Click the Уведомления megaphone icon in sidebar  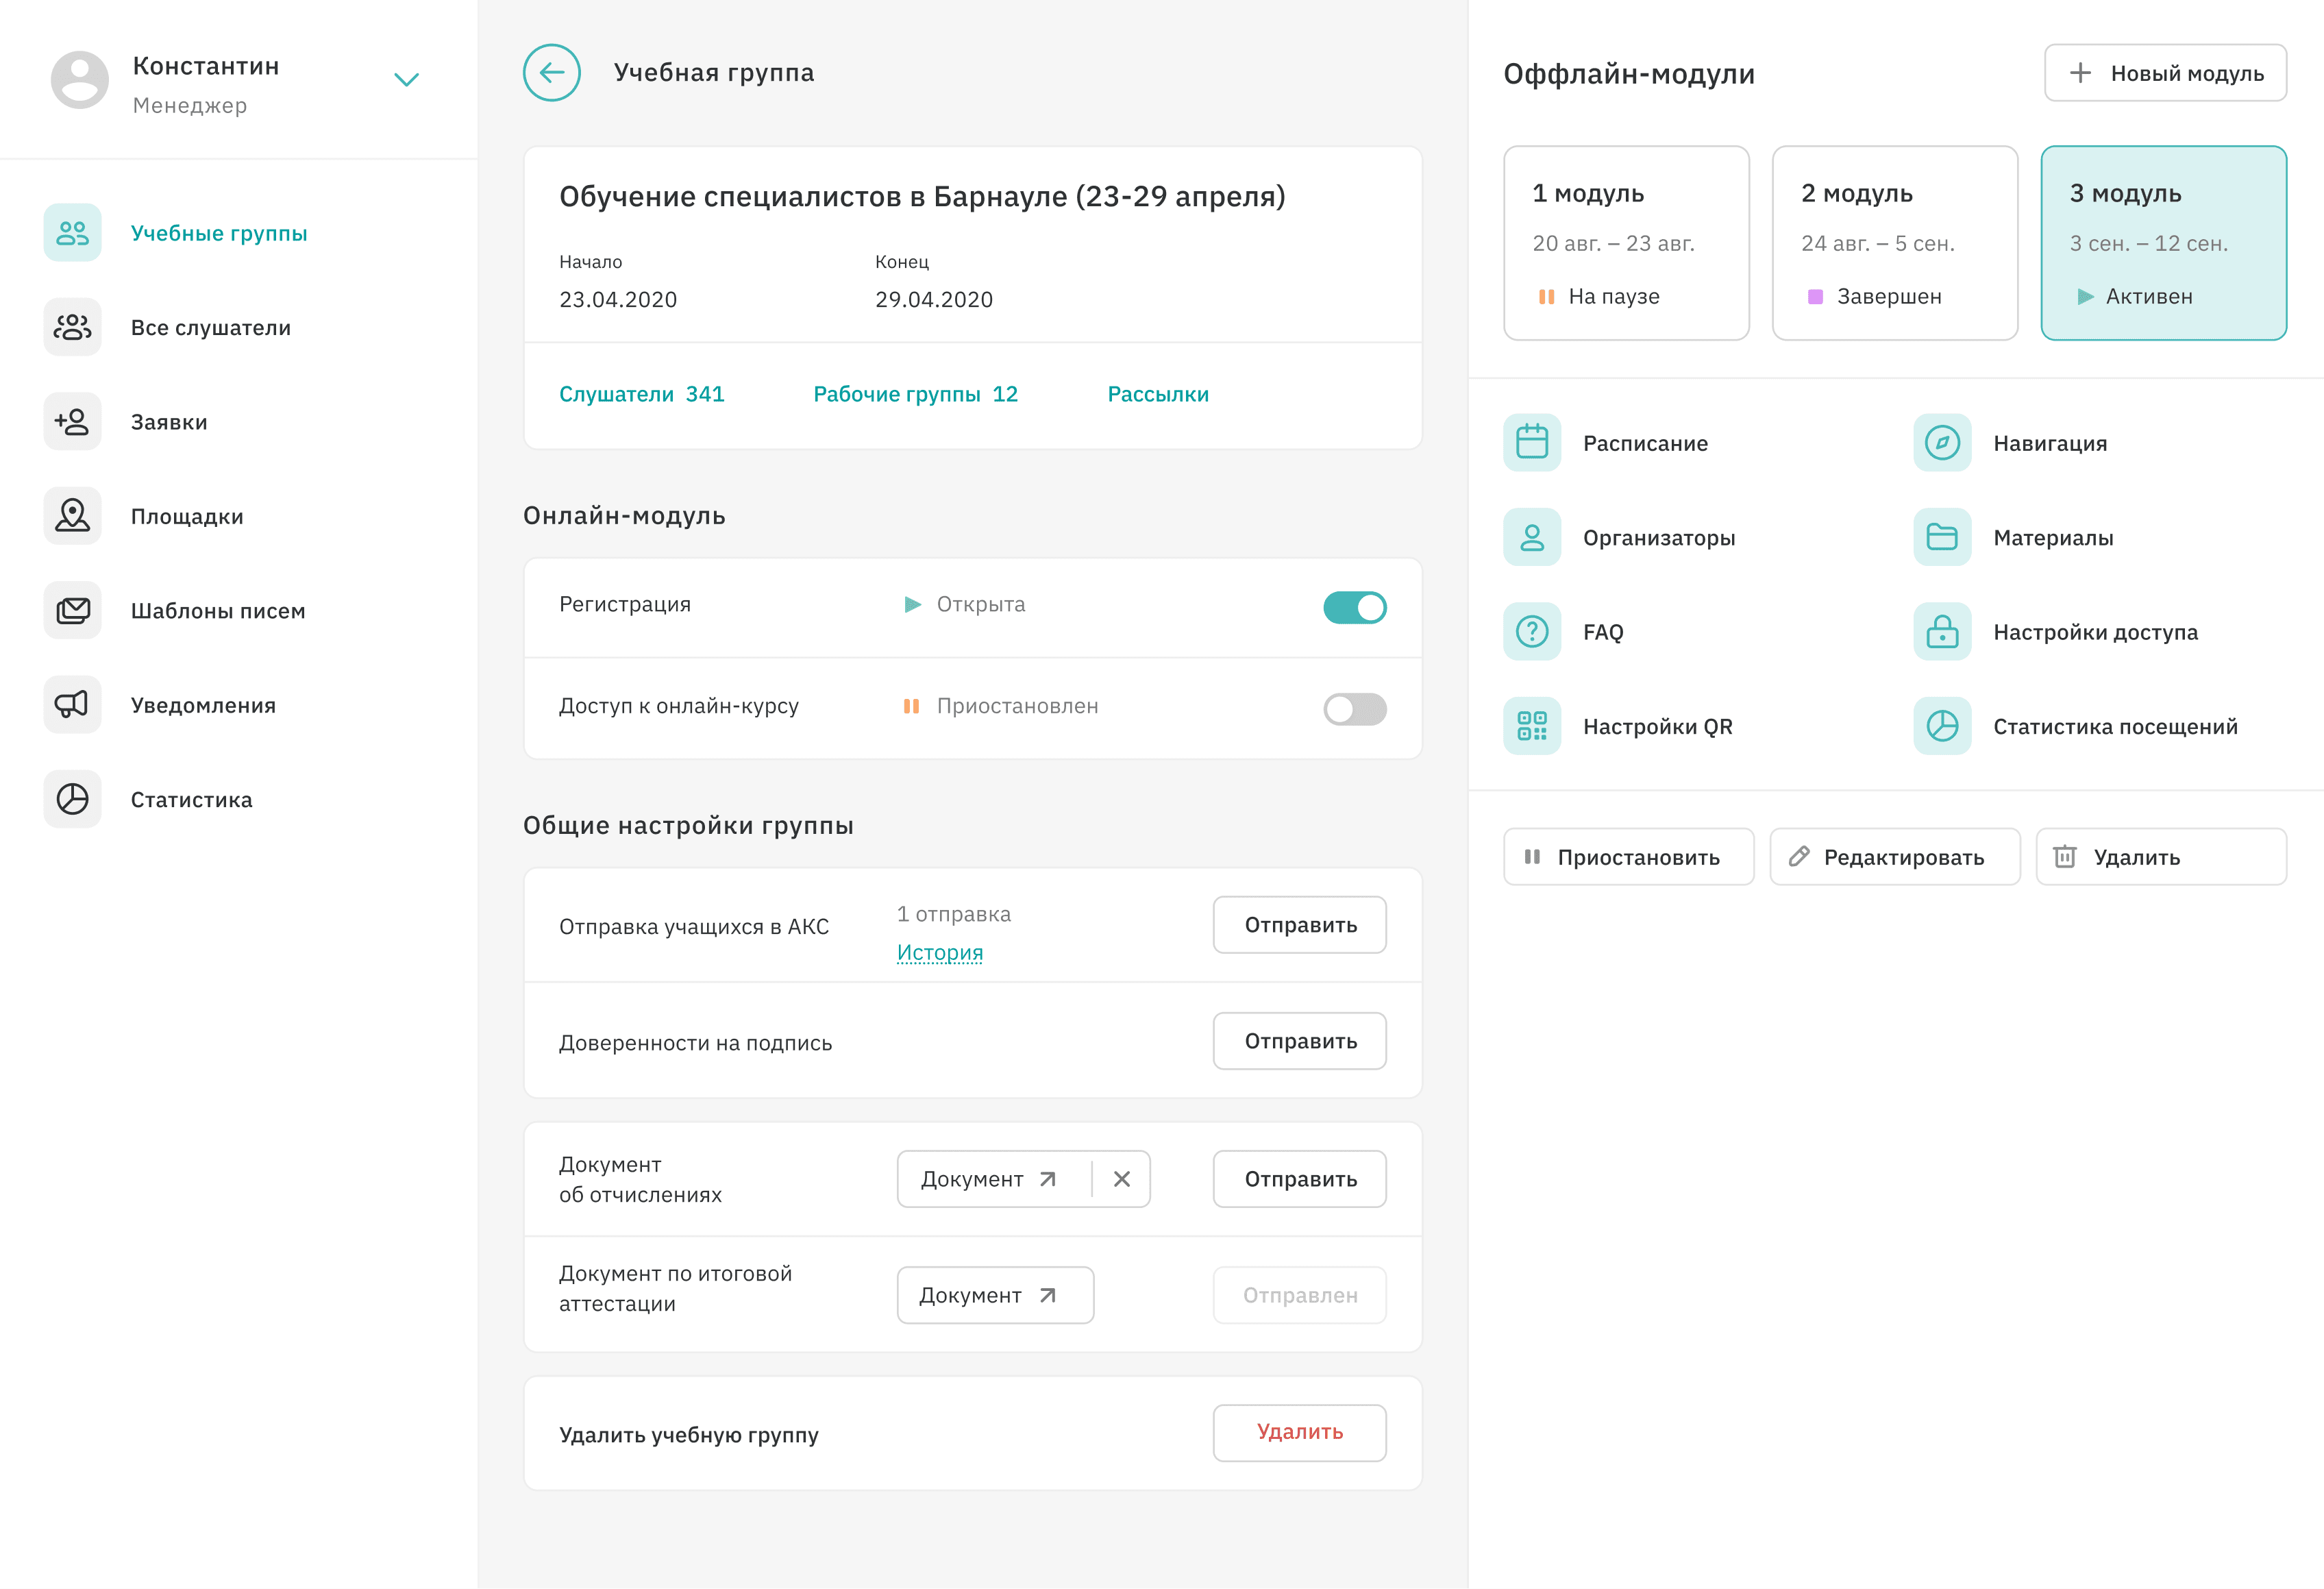(72, 705)
